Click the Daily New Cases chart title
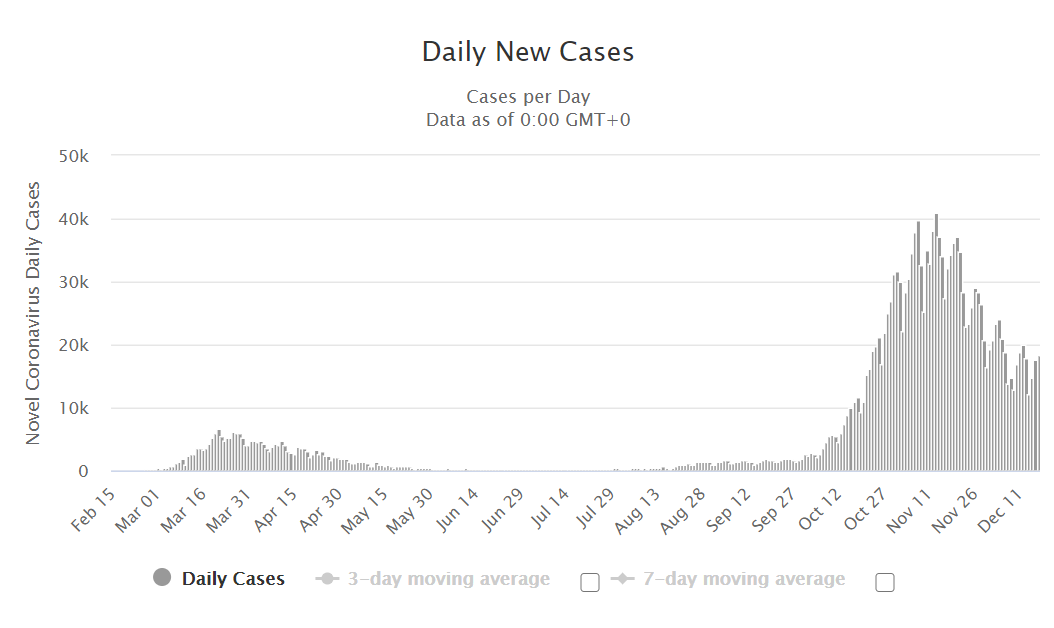 (x=528, y=52)
